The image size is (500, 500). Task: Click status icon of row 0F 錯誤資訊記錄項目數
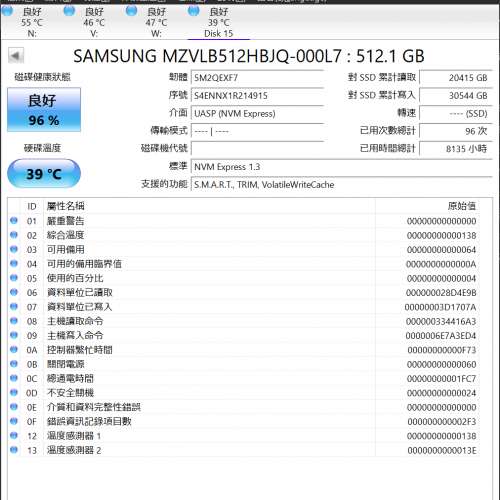click(14, 421)
